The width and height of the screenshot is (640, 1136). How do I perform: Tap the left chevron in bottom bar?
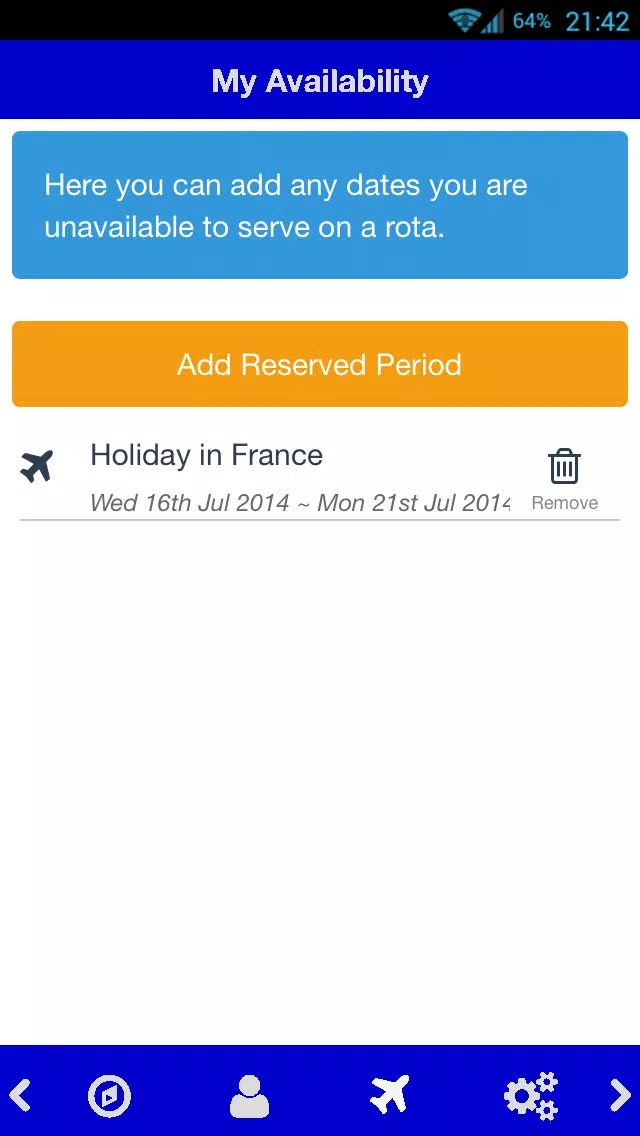coord(20,1095)
